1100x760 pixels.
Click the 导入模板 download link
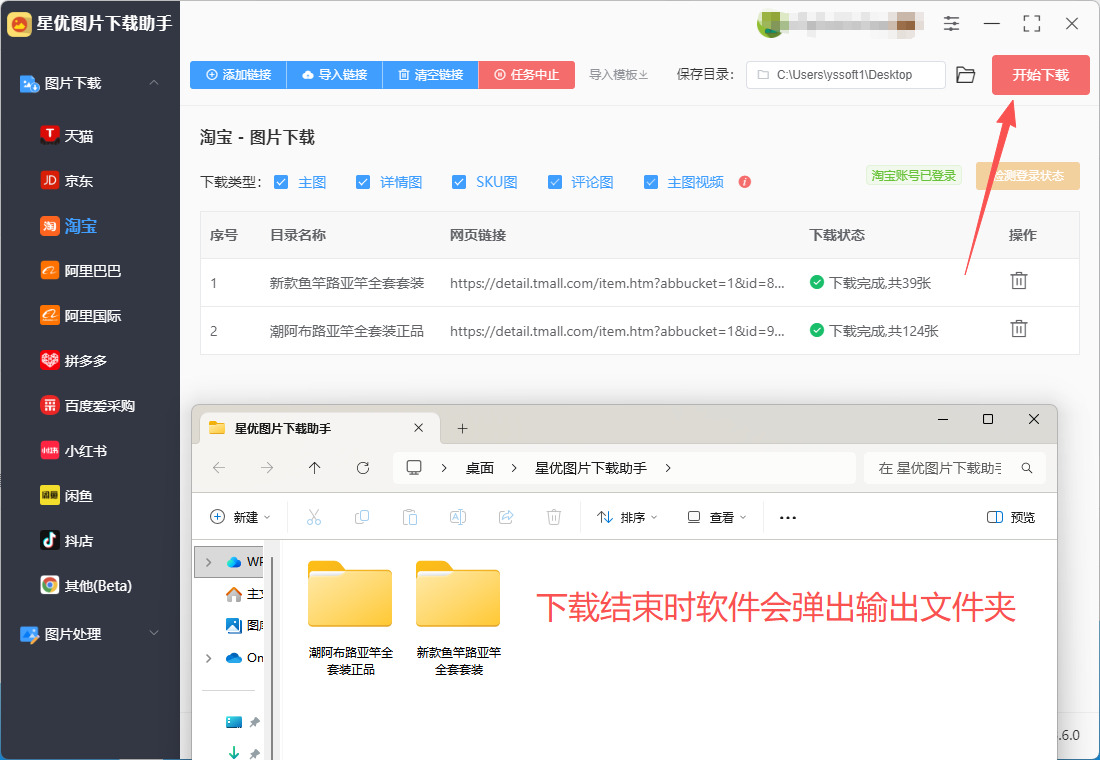point(618,74)
